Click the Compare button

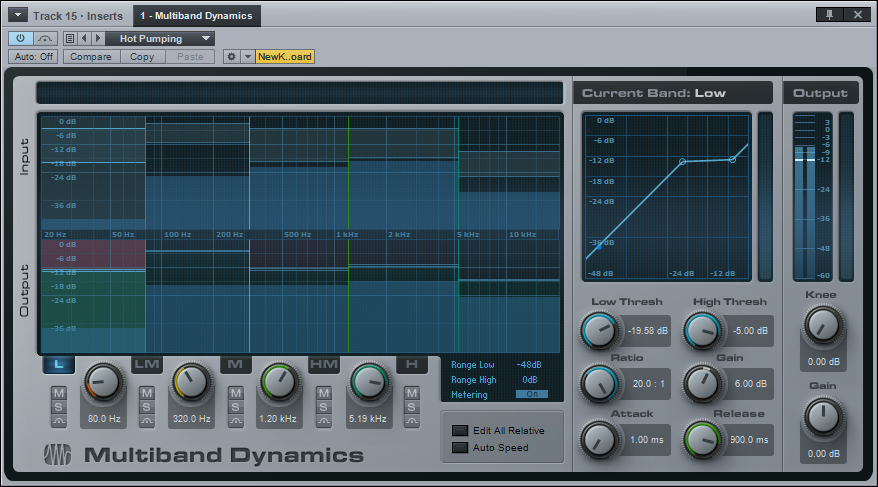[x=91, y=57]
